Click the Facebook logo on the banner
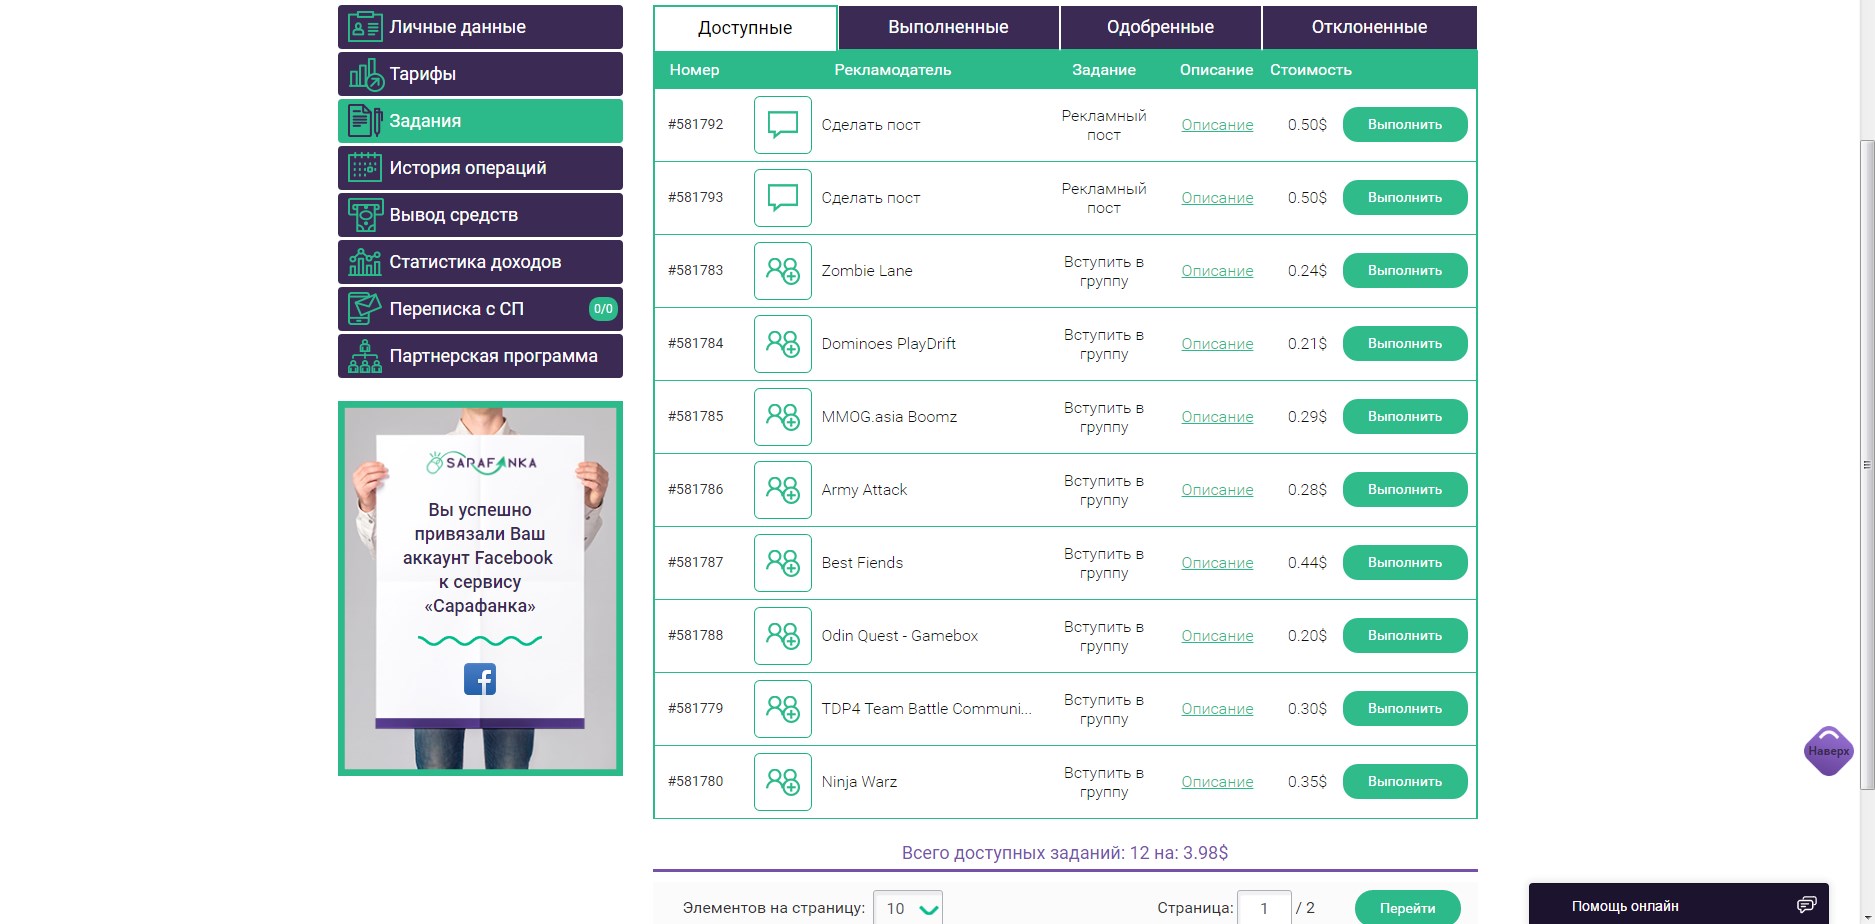Viewport: 1875px width, 924px height. pos(480,679)
